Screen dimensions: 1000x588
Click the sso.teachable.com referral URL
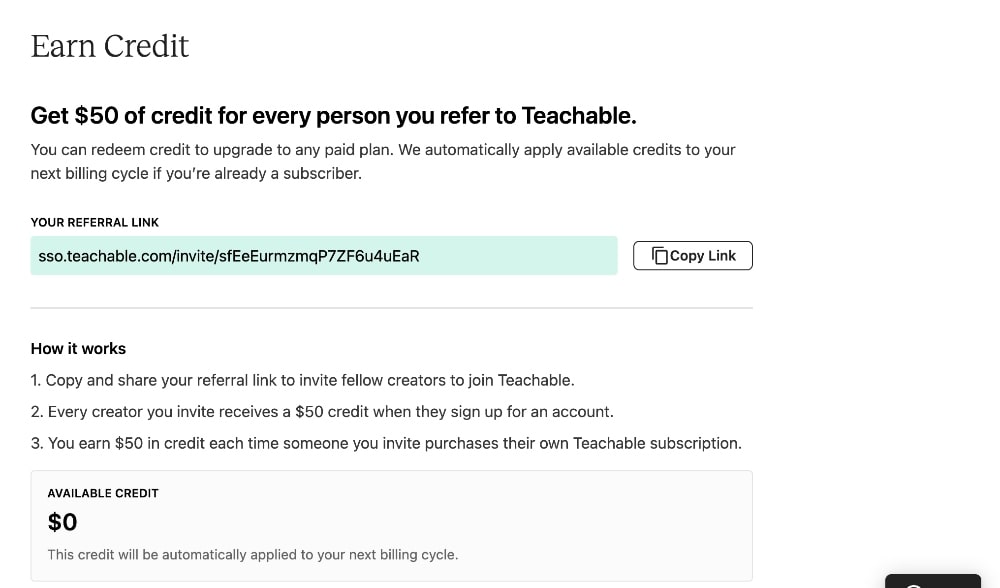point(229,256)
